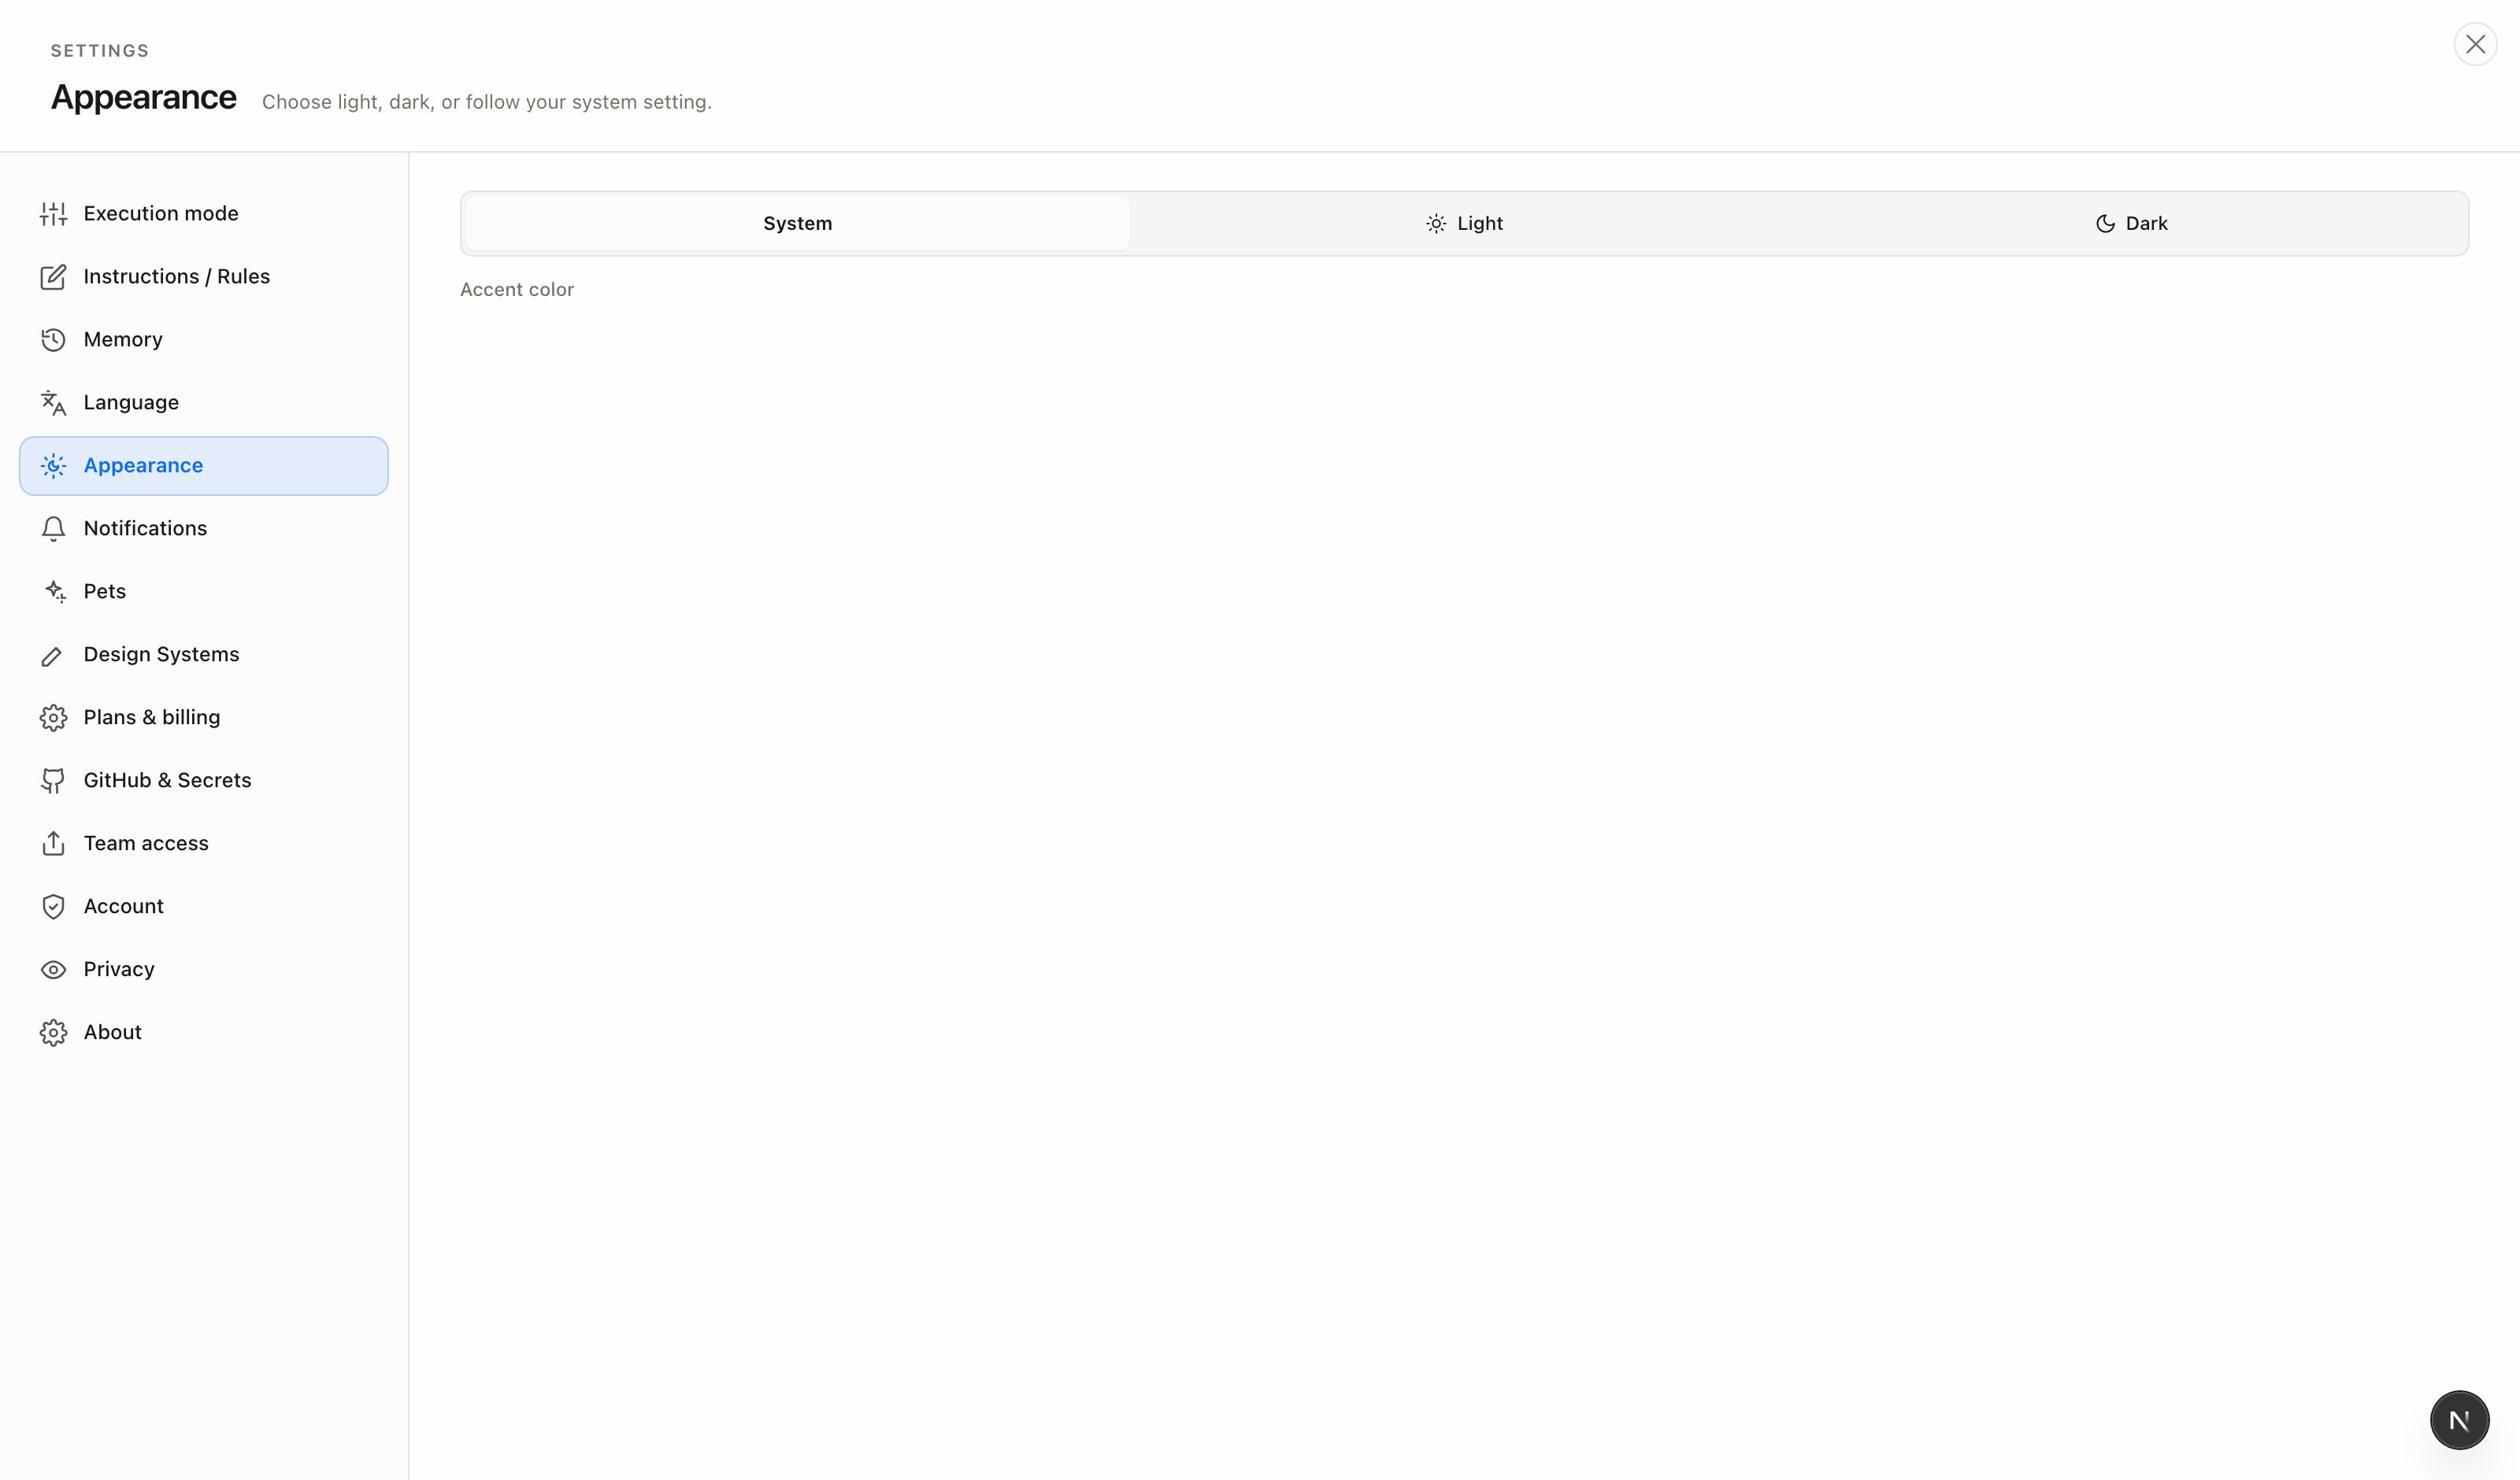Viewport: 2520px width, 1480px height.
Task: Click the Plans & billing gear icon
Action: click(53, 718)
